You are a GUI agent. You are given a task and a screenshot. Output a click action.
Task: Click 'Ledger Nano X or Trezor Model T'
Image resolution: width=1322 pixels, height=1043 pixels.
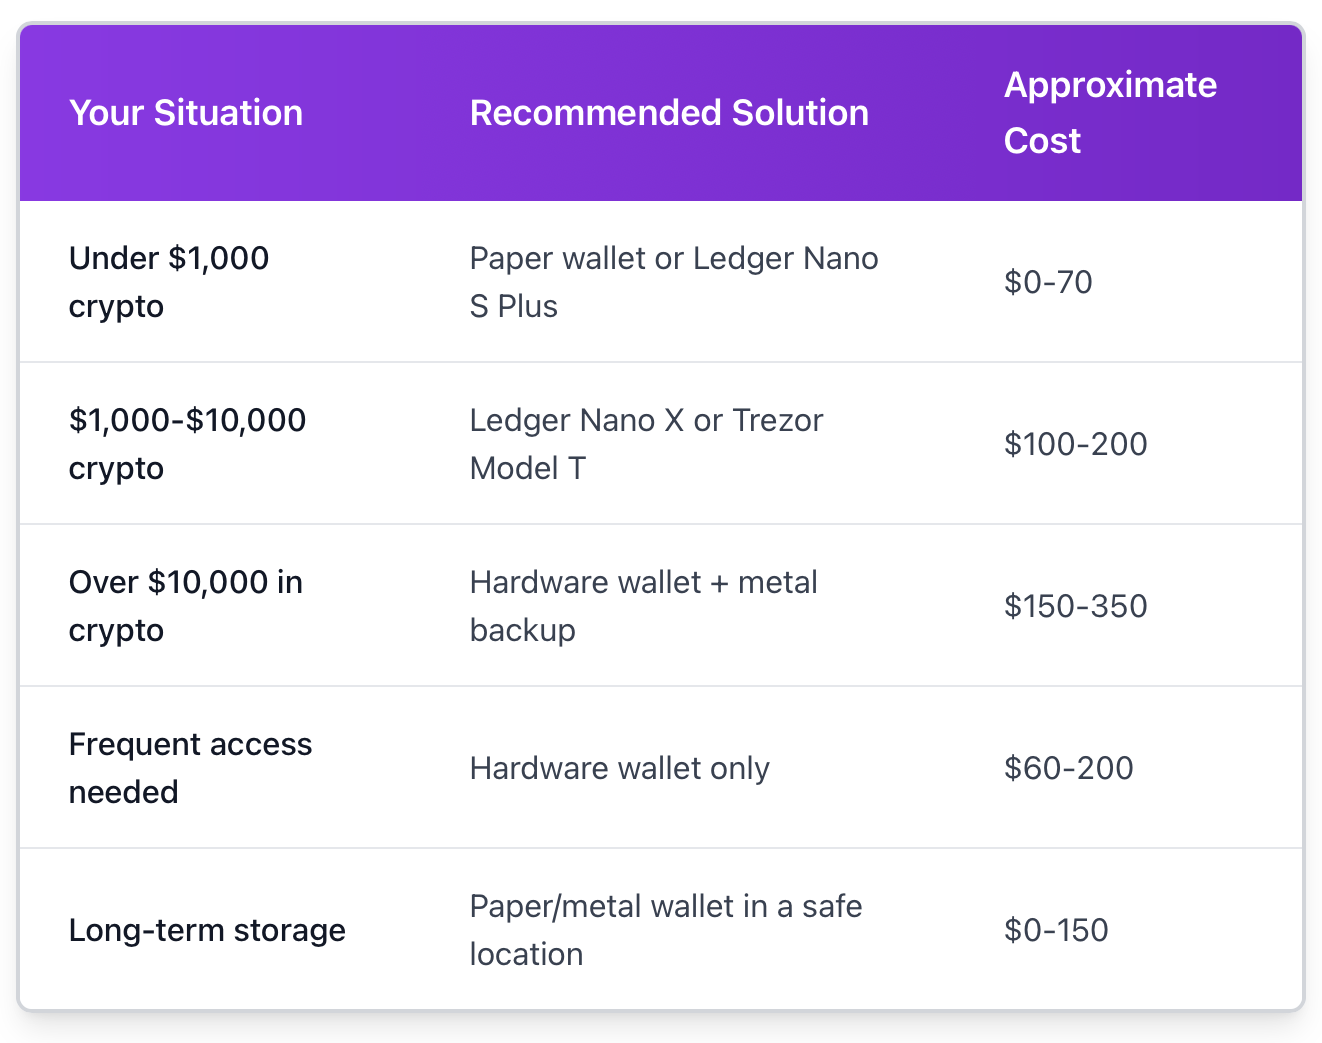(x=646, y=444)
